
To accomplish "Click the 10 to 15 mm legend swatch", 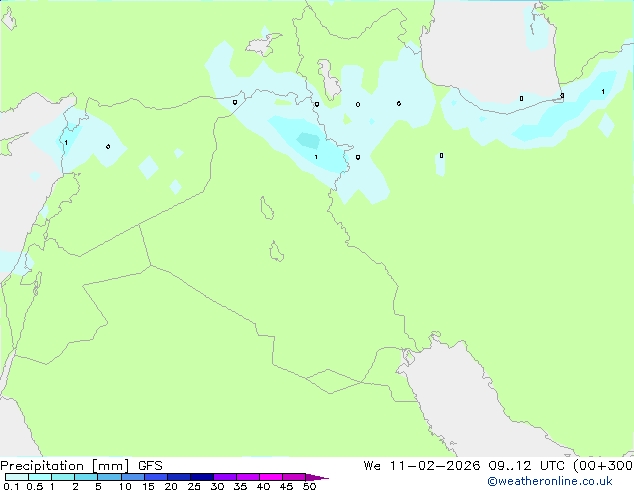I will 132,477.
